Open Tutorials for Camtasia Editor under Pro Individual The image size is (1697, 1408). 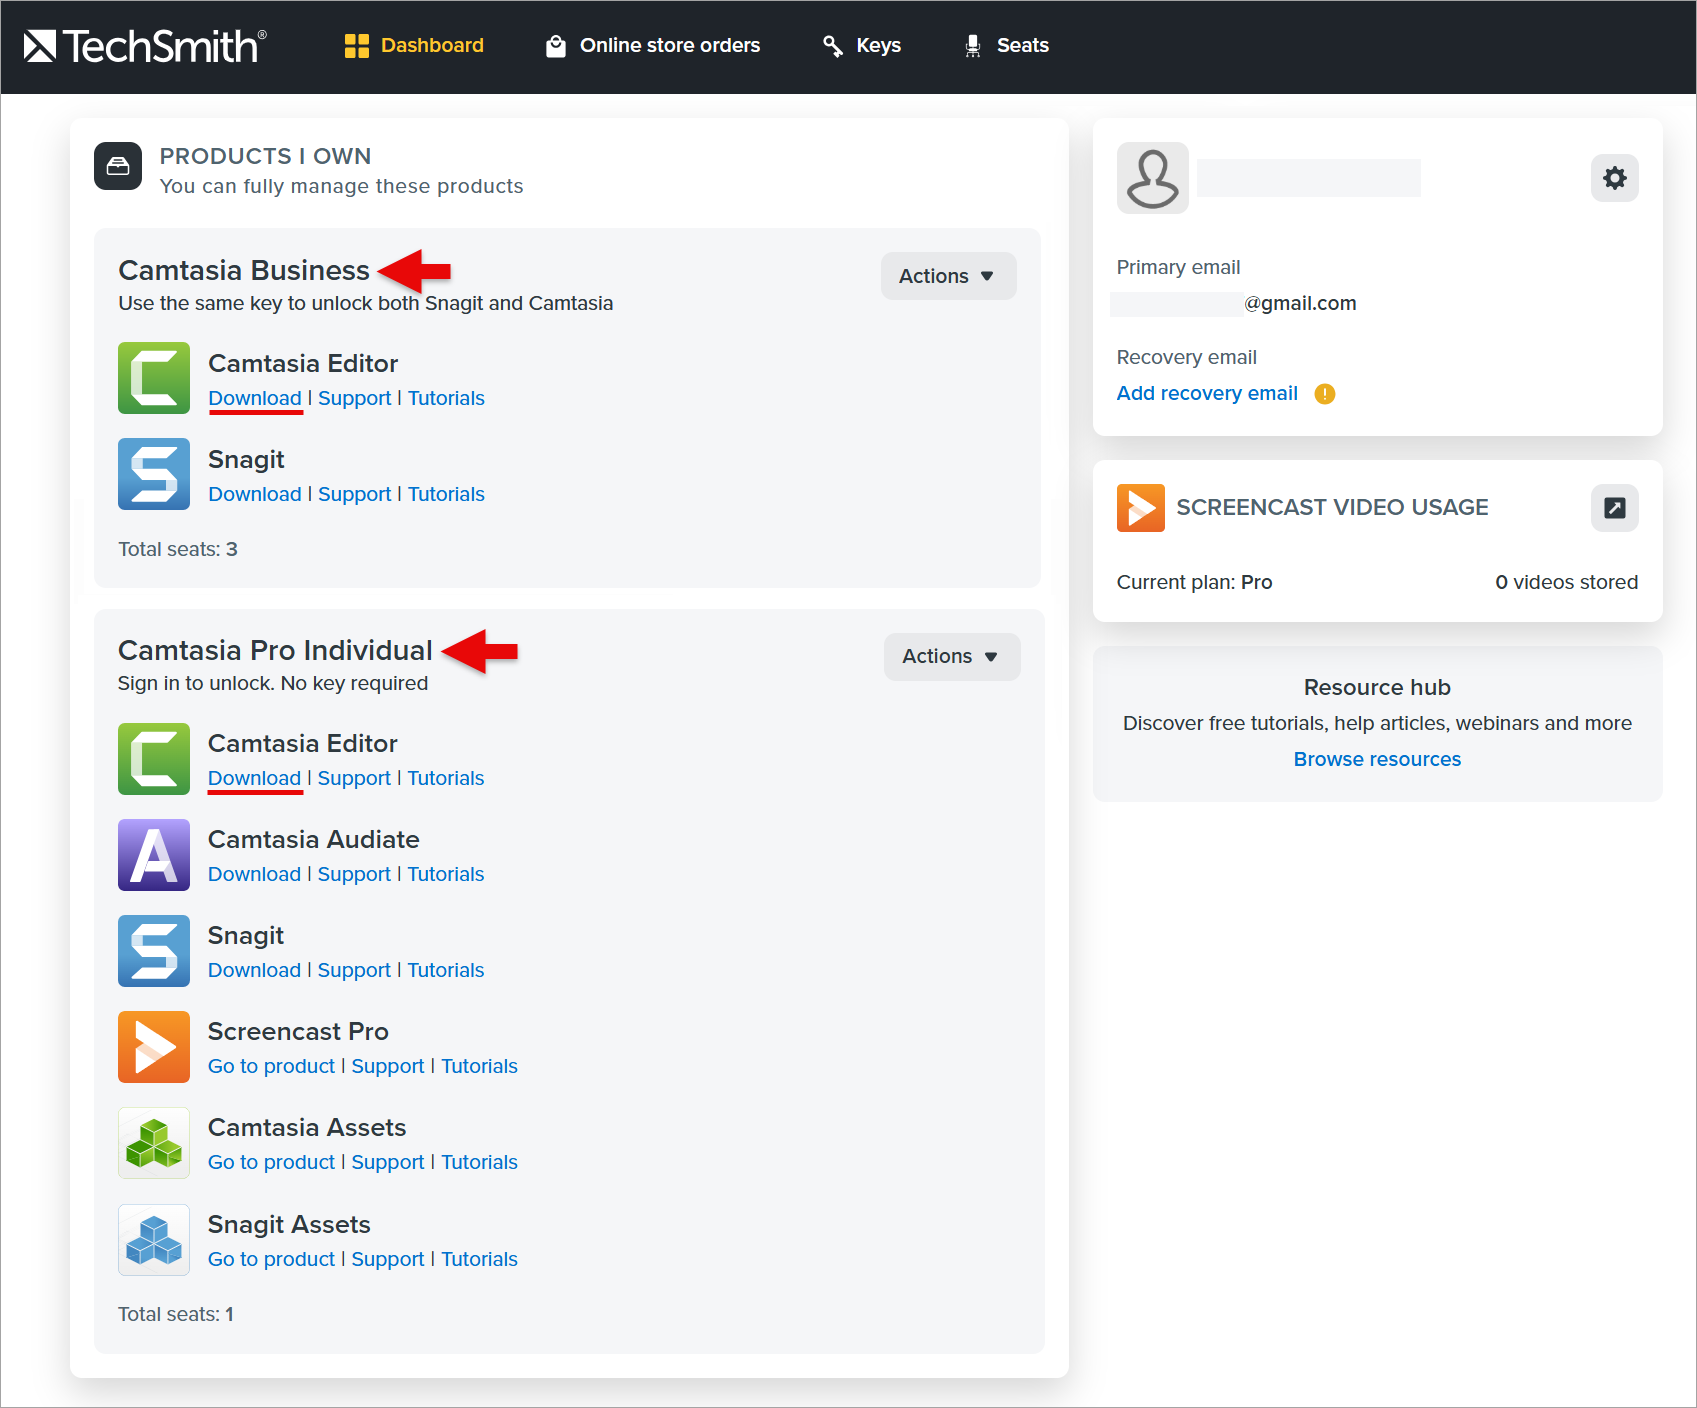[x=446, y=778]
